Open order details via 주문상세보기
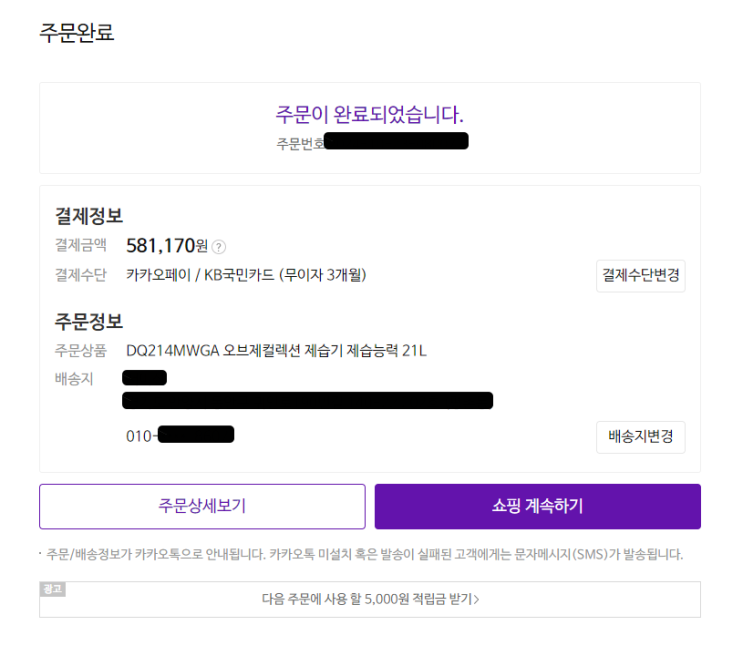Viewport: 743px width, 656px height. click(x=202, y=506)
